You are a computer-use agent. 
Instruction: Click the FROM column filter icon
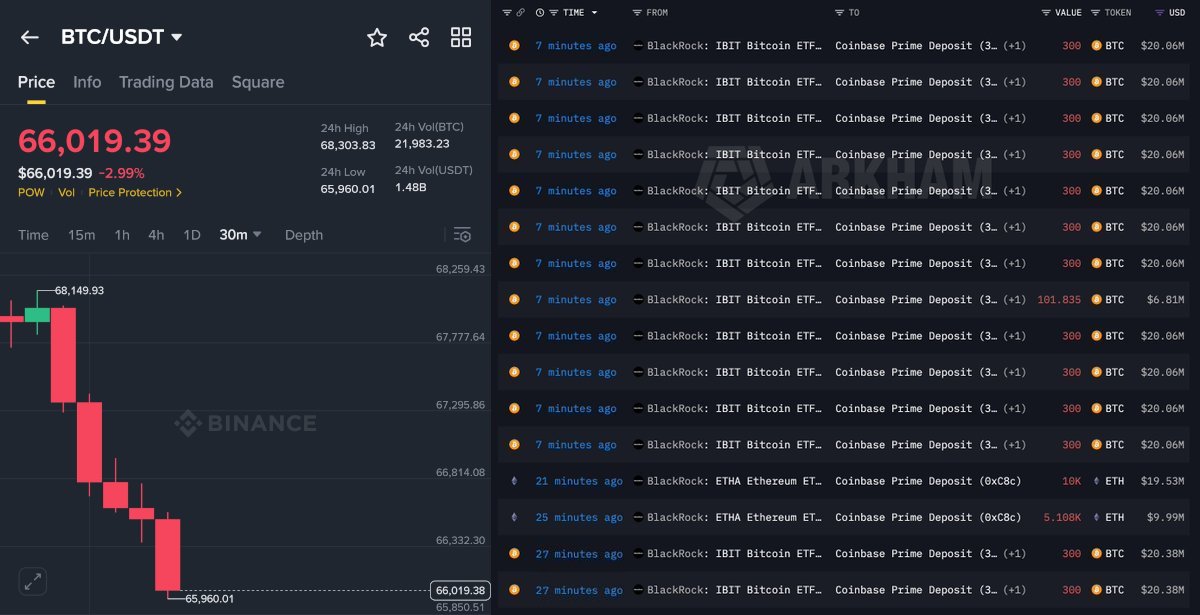pyautogui.click(x=638, y=13)
